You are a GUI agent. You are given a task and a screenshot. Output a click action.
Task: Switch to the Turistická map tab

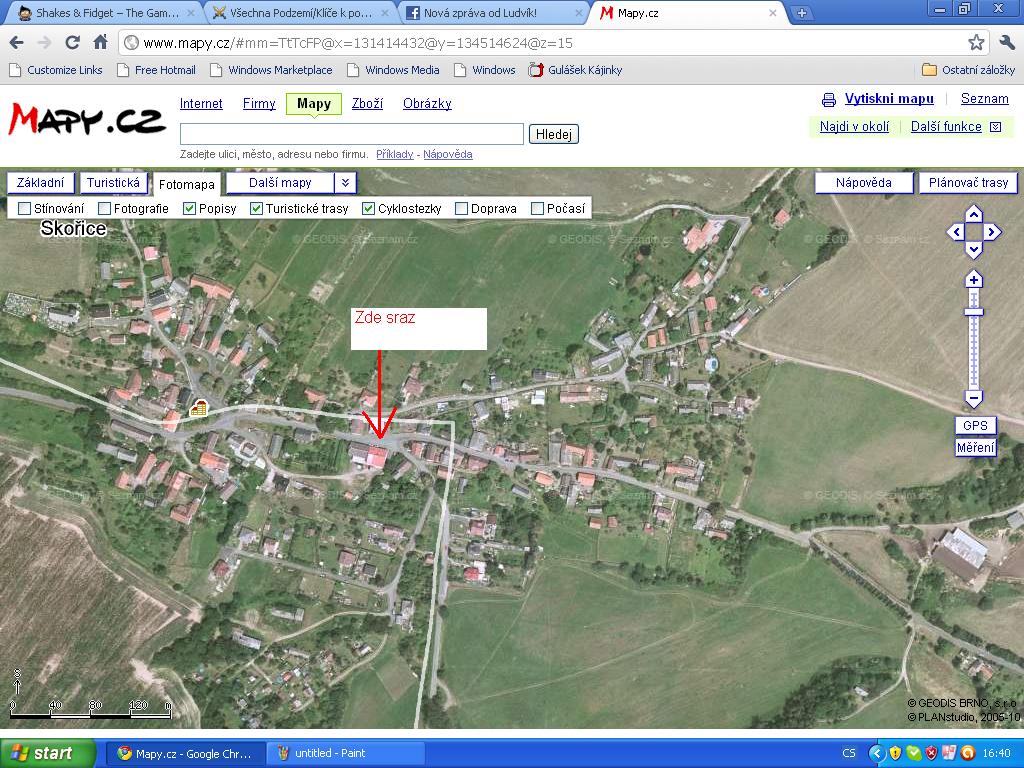(x=113, y=183)
